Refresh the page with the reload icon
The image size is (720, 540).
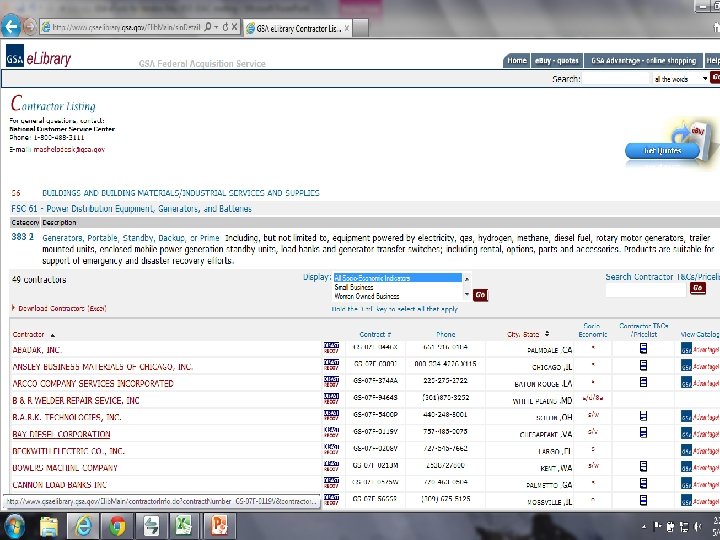225,28
